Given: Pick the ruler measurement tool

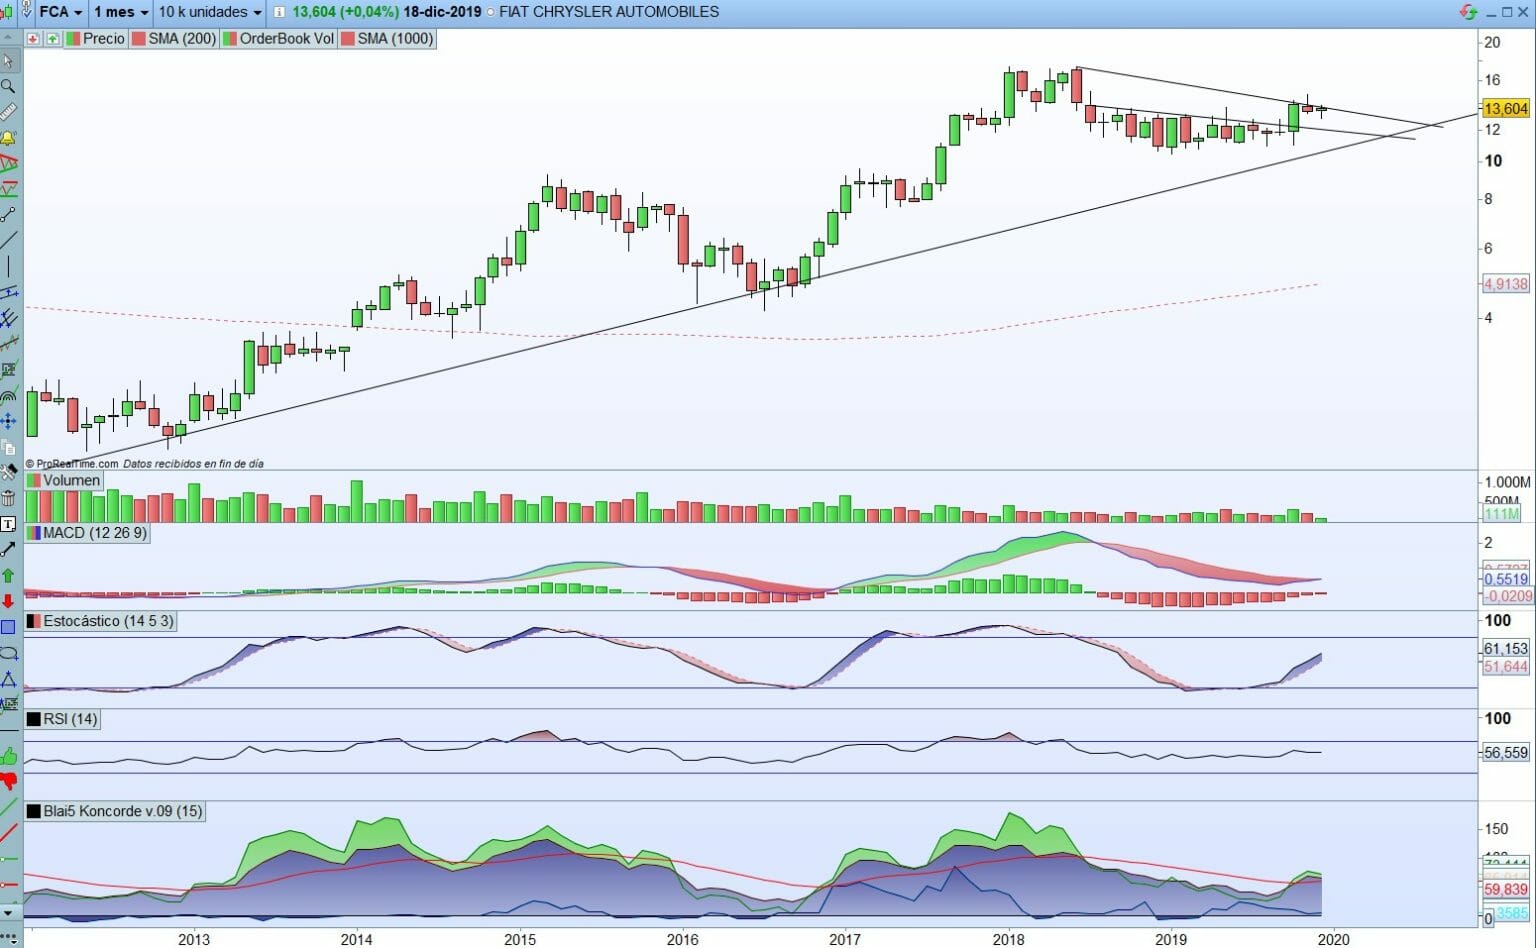Looking at the screenshot, I should pos(8,112).
